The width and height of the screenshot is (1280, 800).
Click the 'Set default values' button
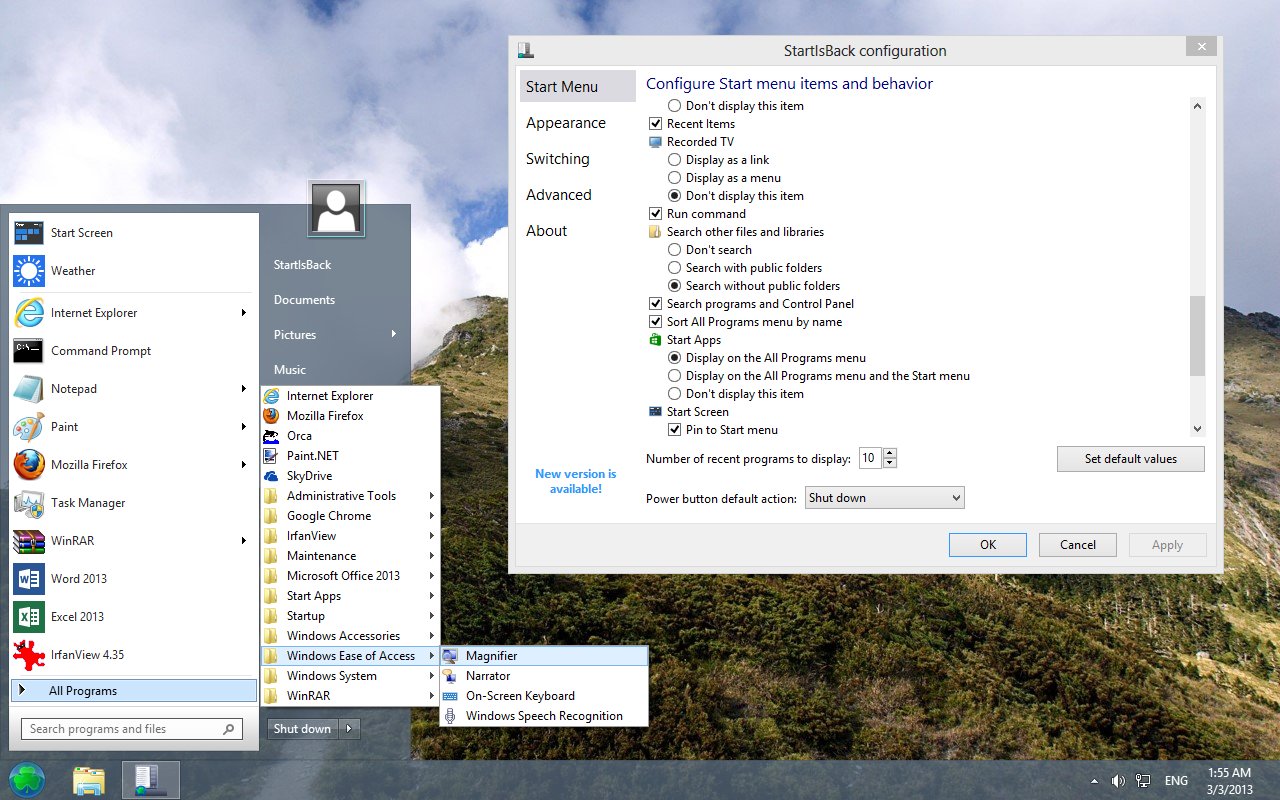point(1130,458)
